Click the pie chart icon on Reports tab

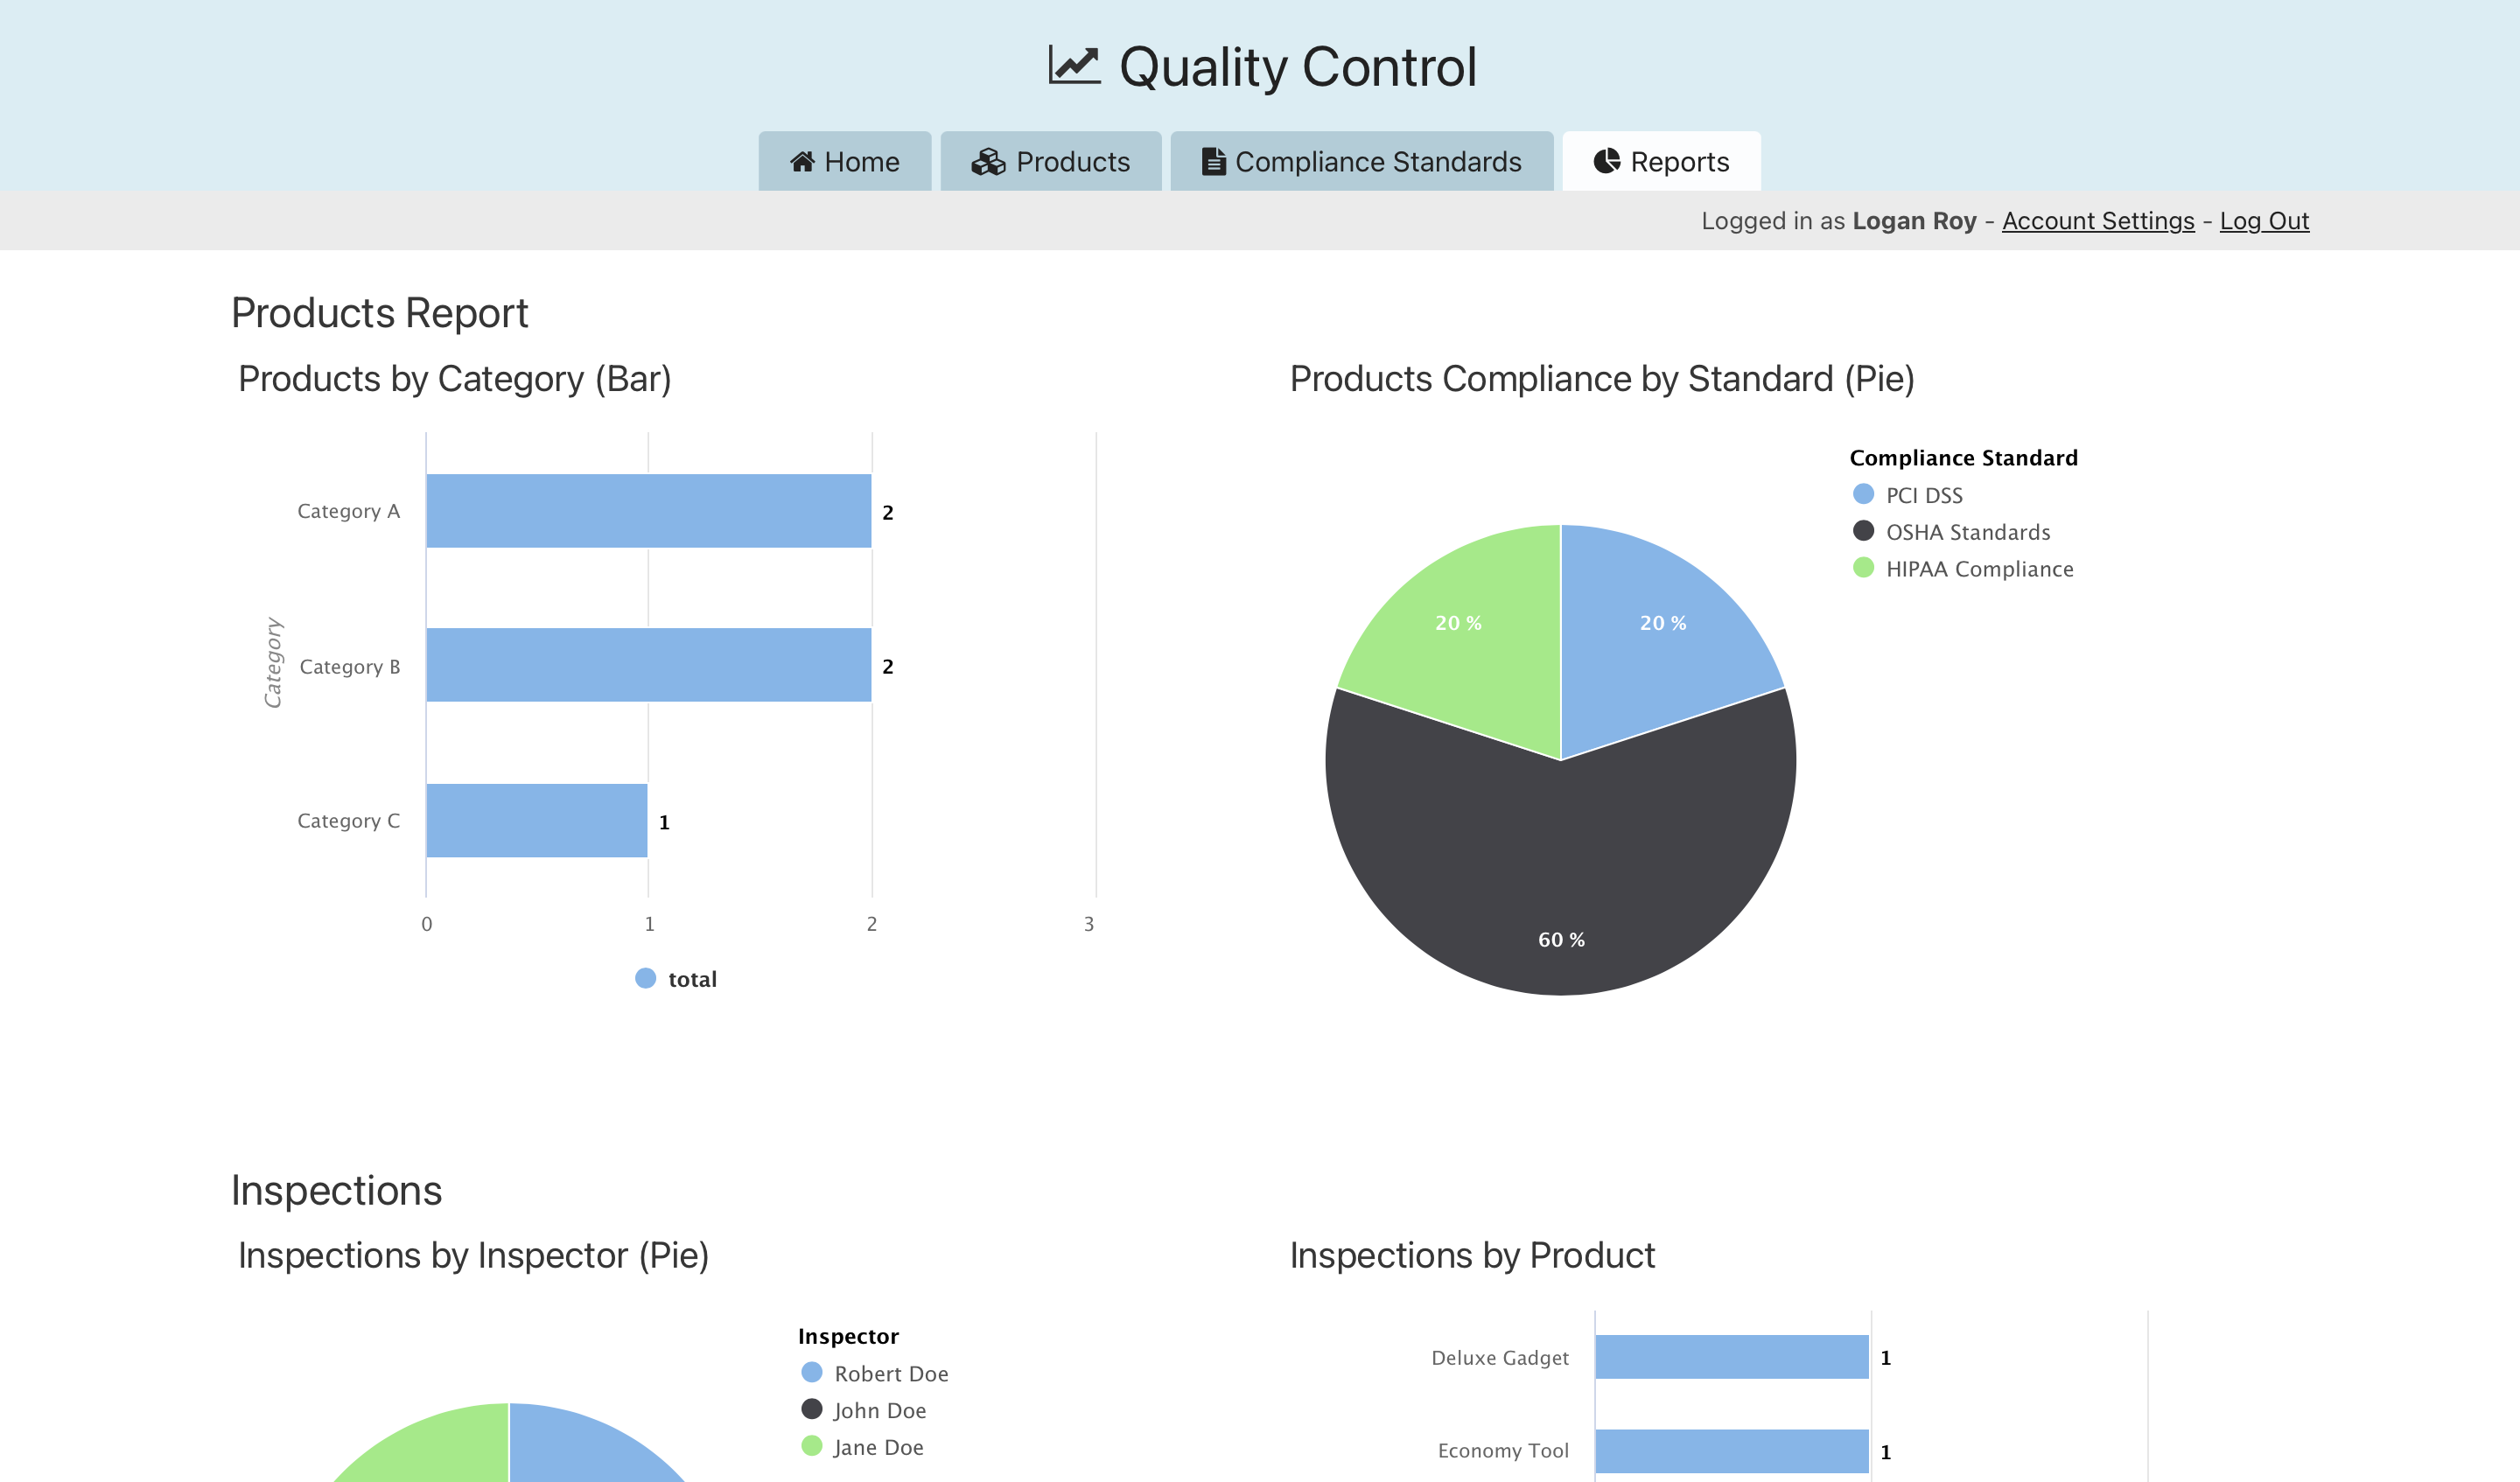coord(1606,161)
